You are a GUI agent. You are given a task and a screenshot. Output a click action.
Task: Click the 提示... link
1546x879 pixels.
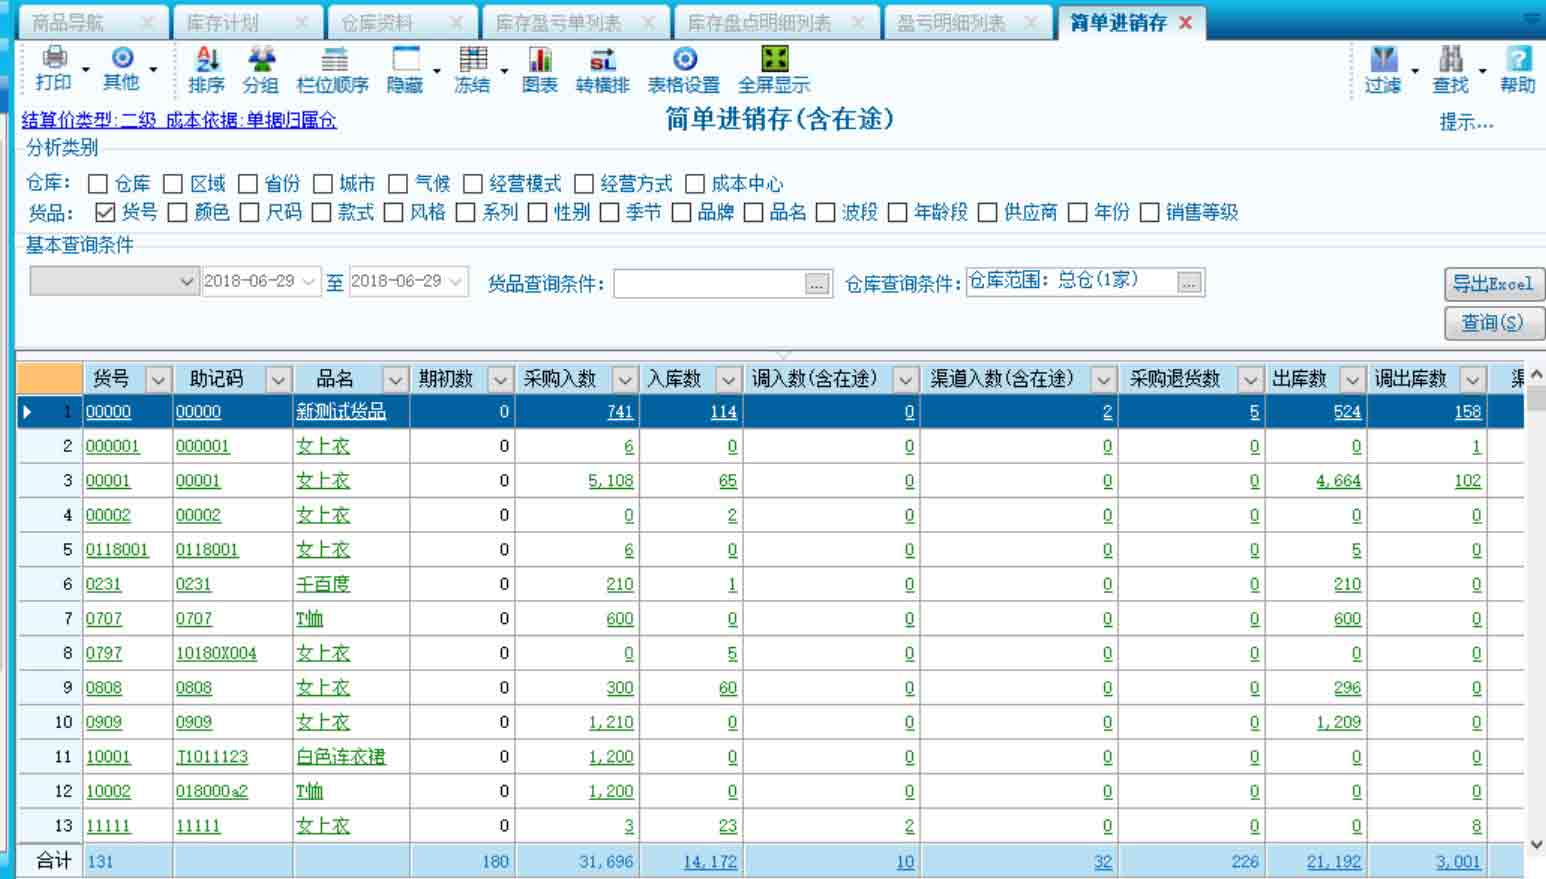[x=1466, y=122]
